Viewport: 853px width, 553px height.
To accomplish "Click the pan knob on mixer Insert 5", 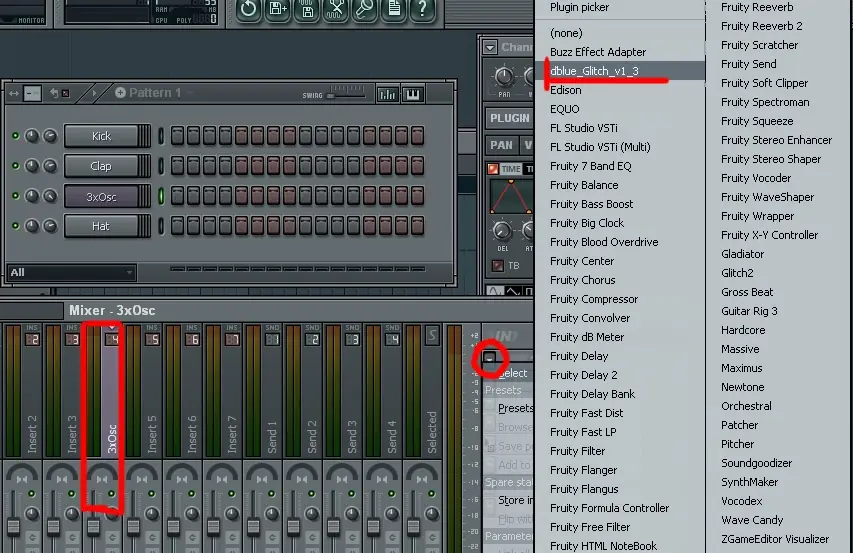I will [152, 513].
